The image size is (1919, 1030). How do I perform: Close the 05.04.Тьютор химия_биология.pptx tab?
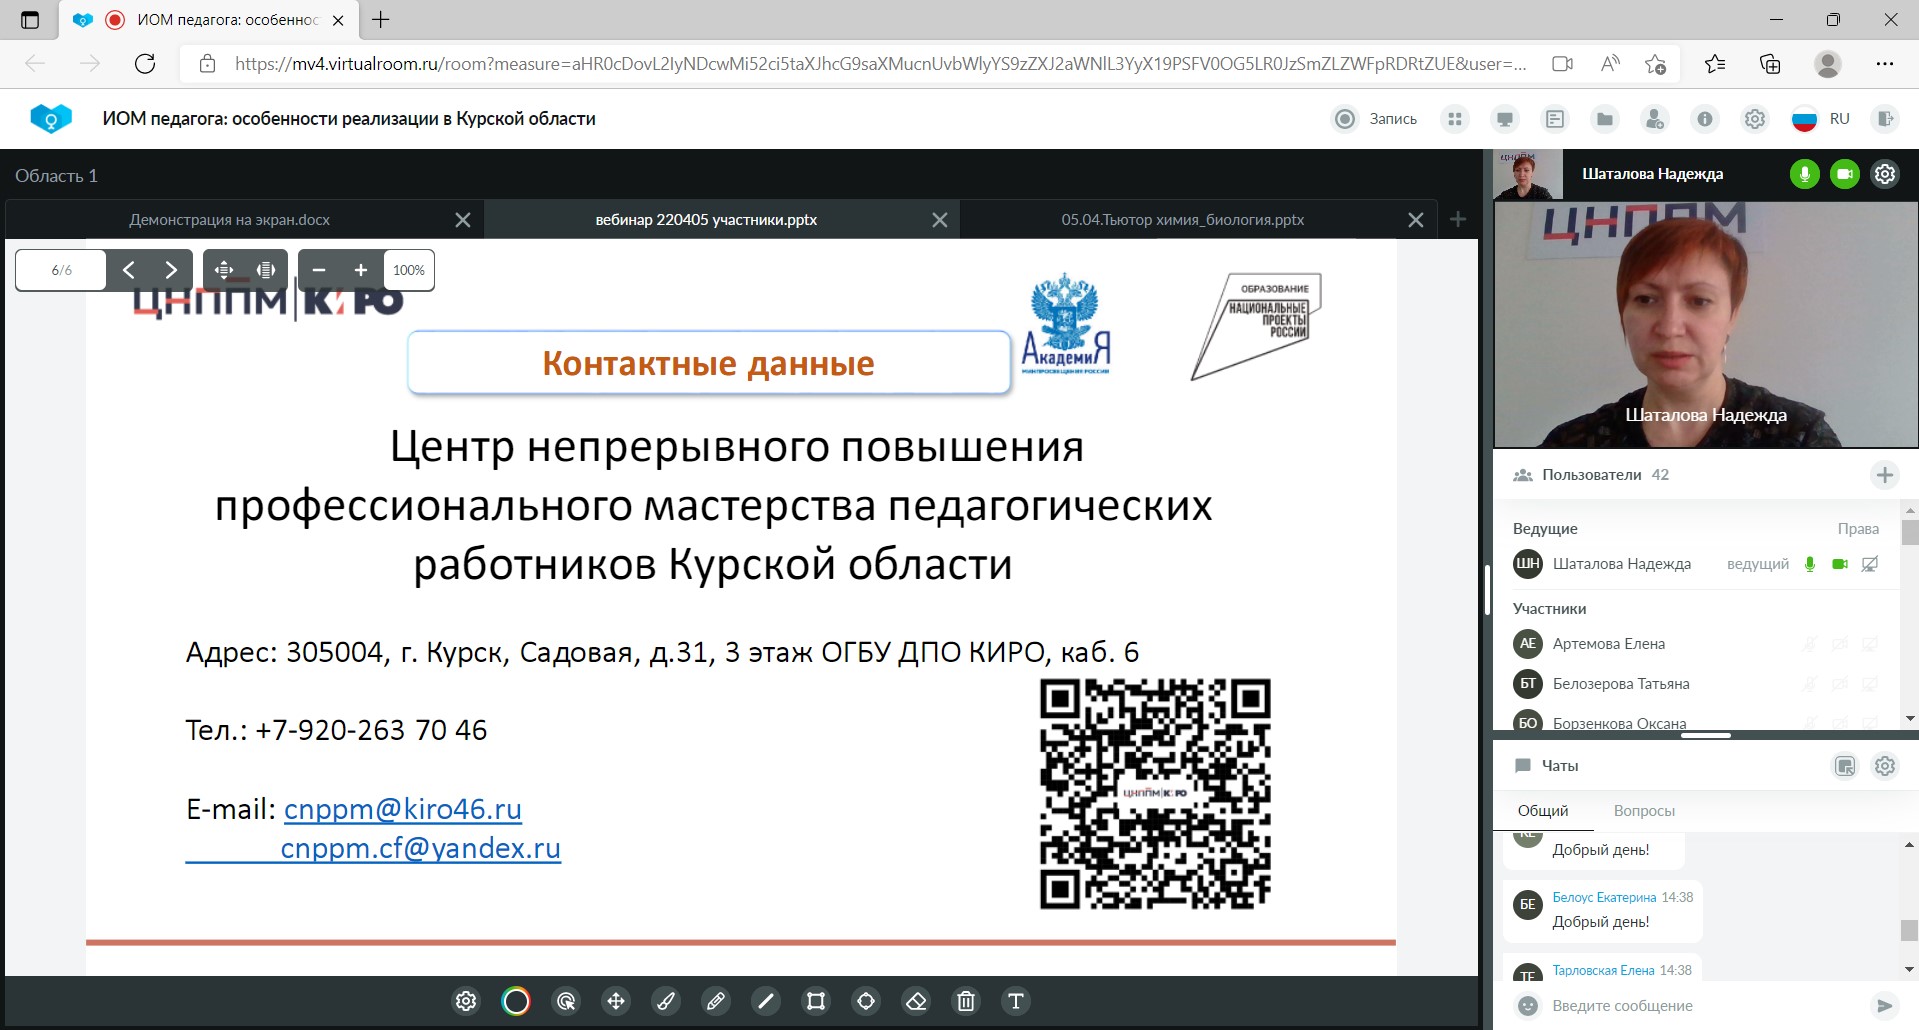1416,220
